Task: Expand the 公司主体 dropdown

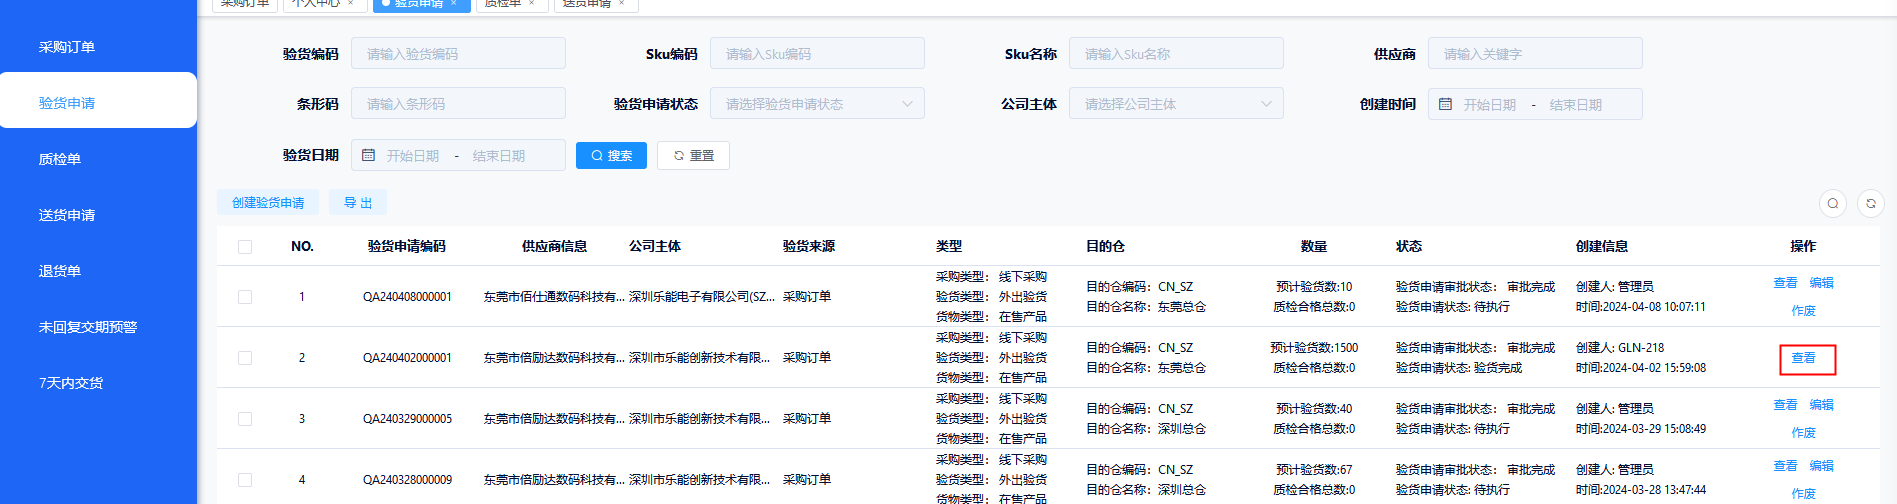Action: coord(1175,104)
